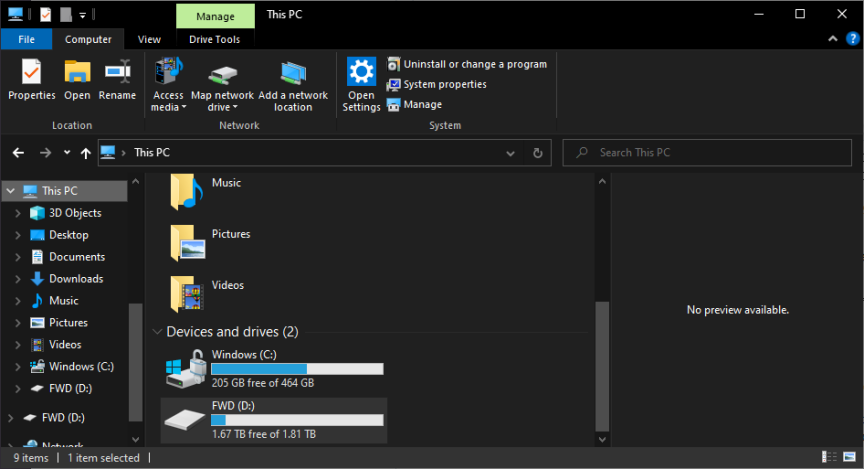Click the Properties ribbon icon

pos(32,73)
